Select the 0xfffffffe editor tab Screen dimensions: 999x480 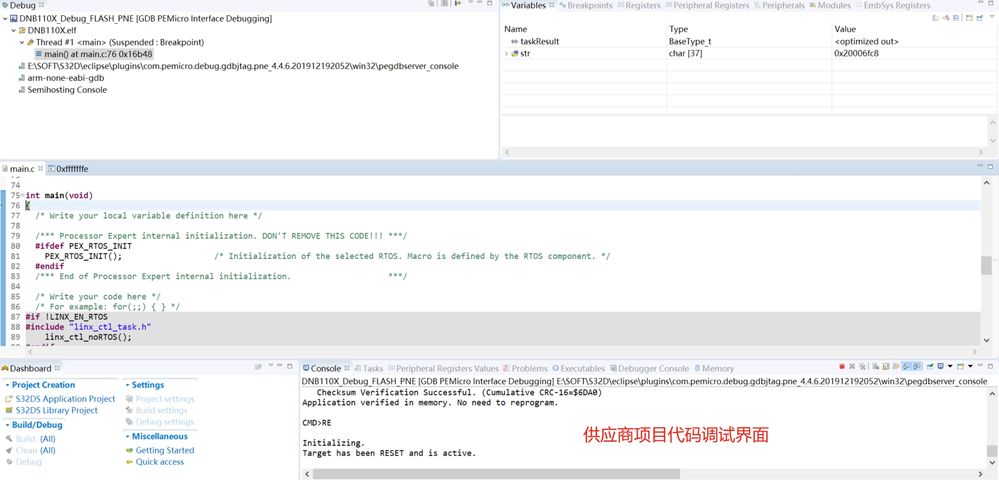coord(68,169)
